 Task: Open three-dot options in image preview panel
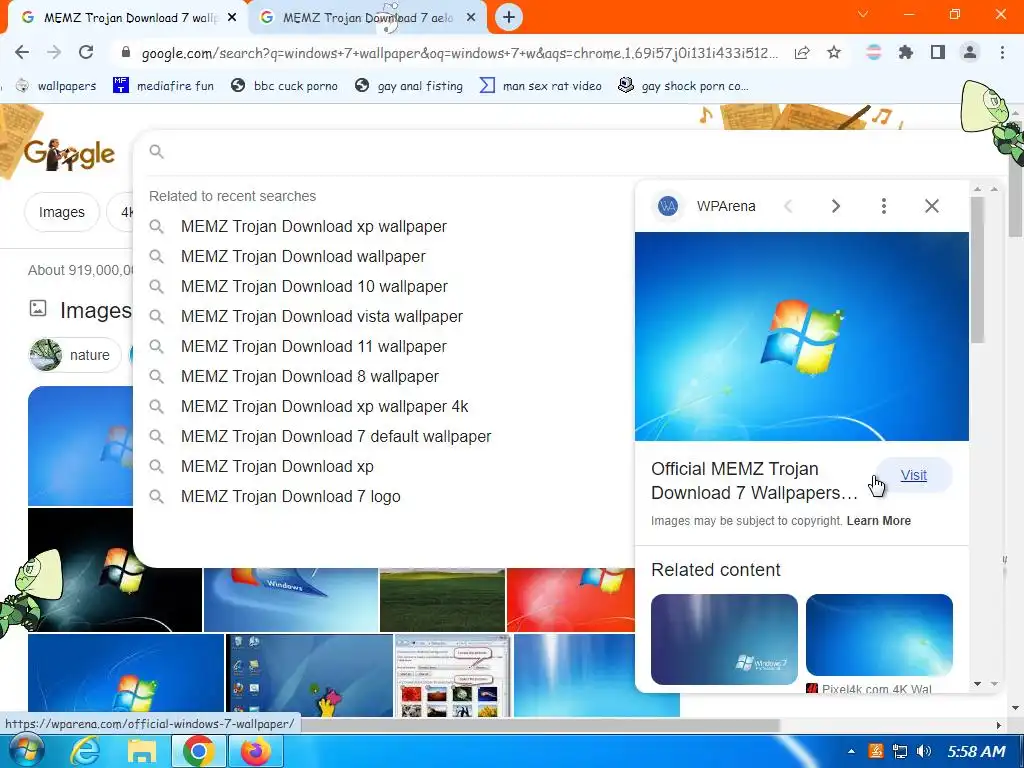point(884,206)
